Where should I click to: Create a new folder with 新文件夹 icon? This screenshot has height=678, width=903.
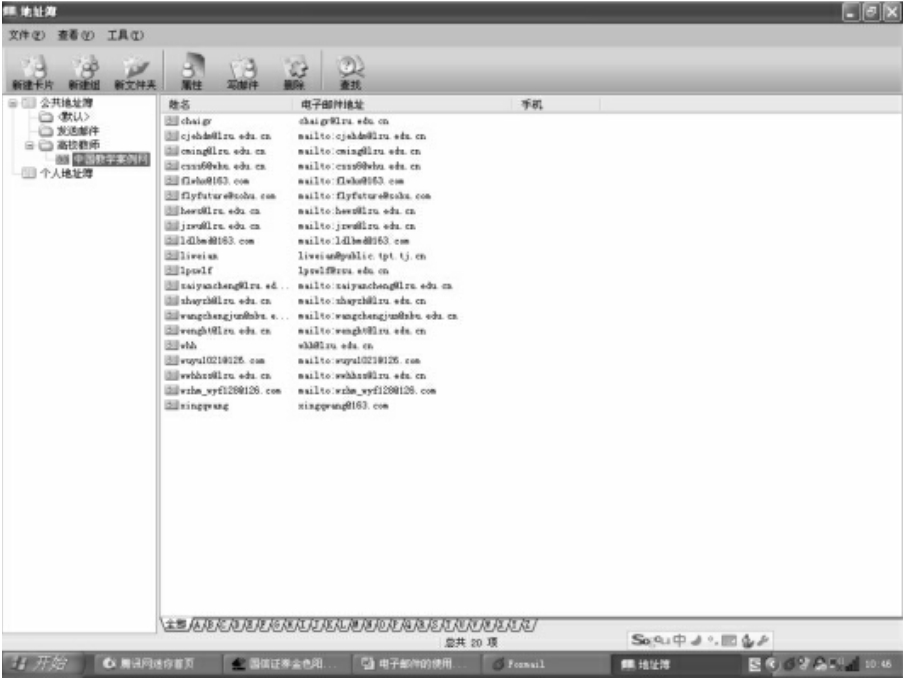(135, 72)
